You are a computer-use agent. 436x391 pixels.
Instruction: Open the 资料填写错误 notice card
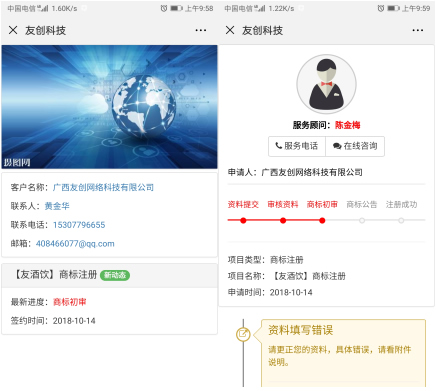pyautogui.click(x=343, y=353)
